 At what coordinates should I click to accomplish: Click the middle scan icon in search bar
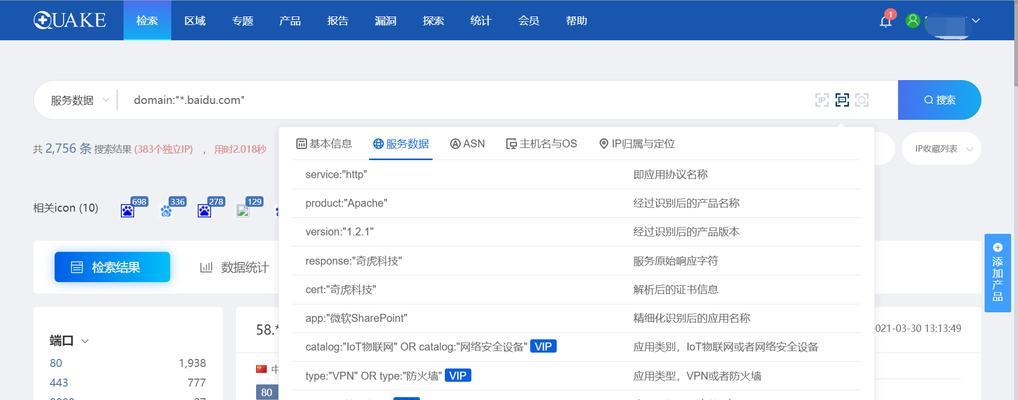tap(842, 100)
